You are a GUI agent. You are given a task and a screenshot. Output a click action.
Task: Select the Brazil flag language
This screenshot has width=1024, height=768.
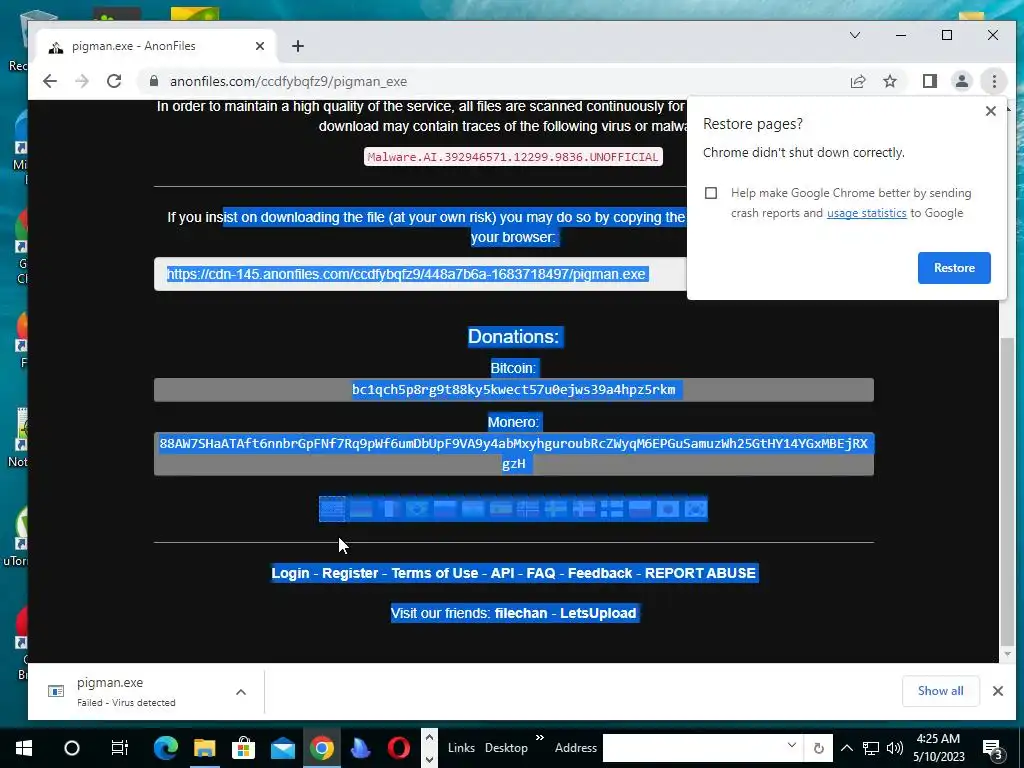[x=417, y=509]
